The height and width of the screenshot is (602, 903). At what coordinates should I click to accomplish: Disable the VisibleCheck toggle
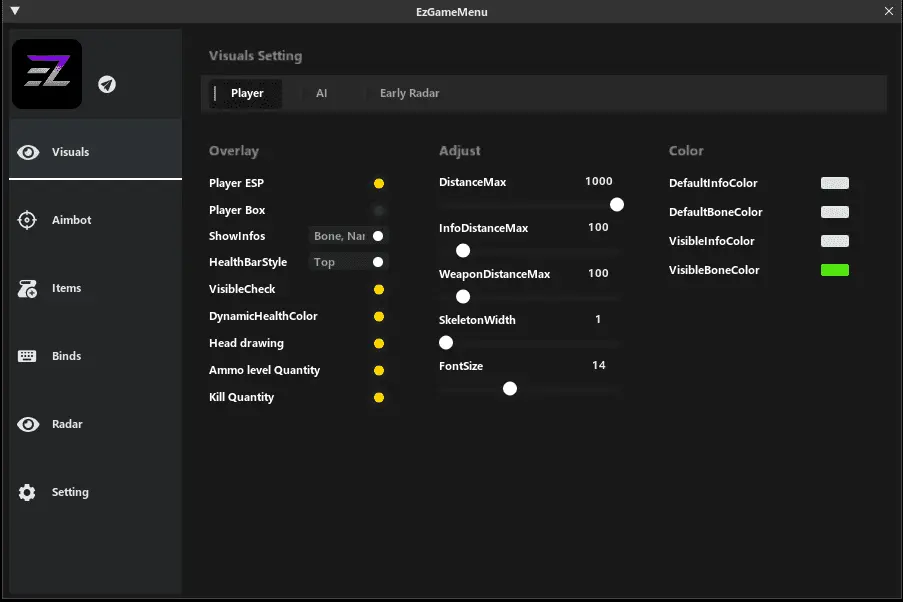[x=379, y=290]
